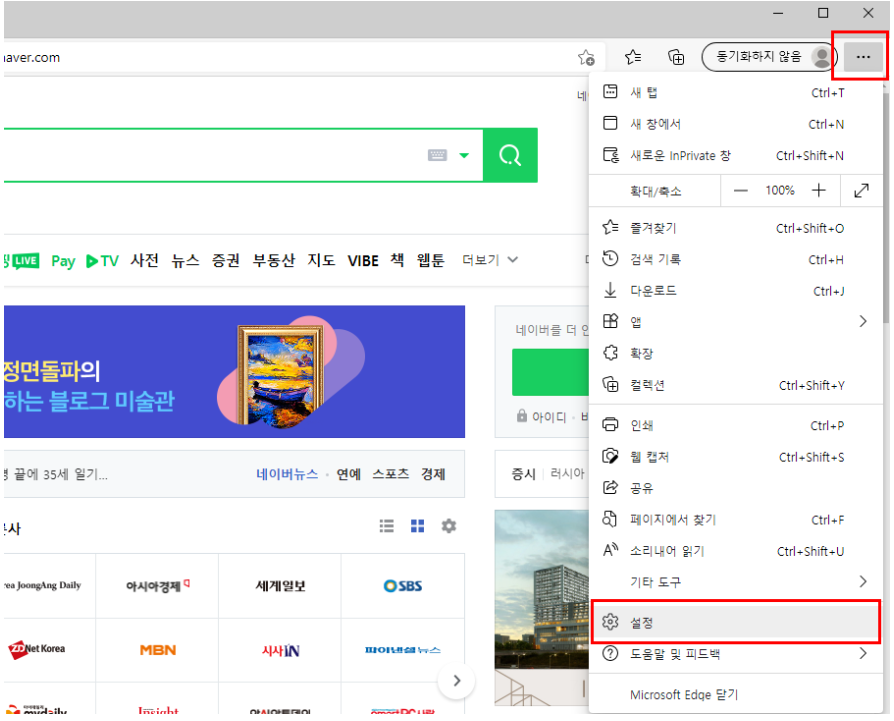Viewport: 894px width, 721px height.
Task: Open the 부동산 link
Action: 274,260
